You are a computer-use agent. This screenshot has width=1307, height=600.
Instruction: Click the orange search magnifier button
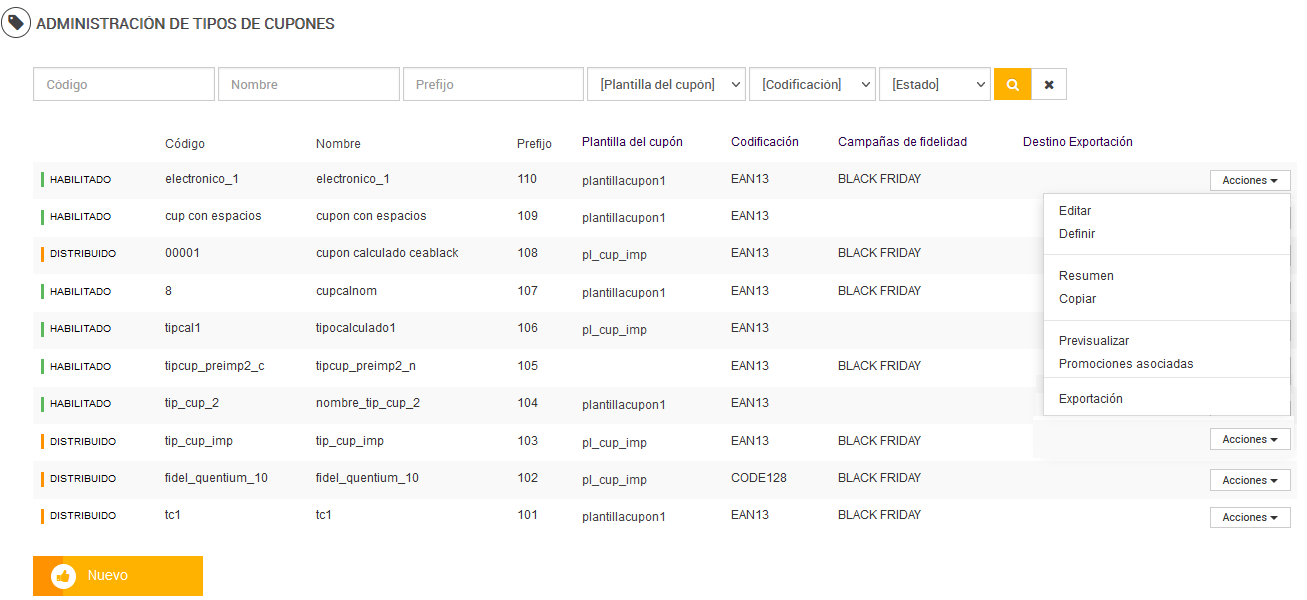pos(1012,85)
